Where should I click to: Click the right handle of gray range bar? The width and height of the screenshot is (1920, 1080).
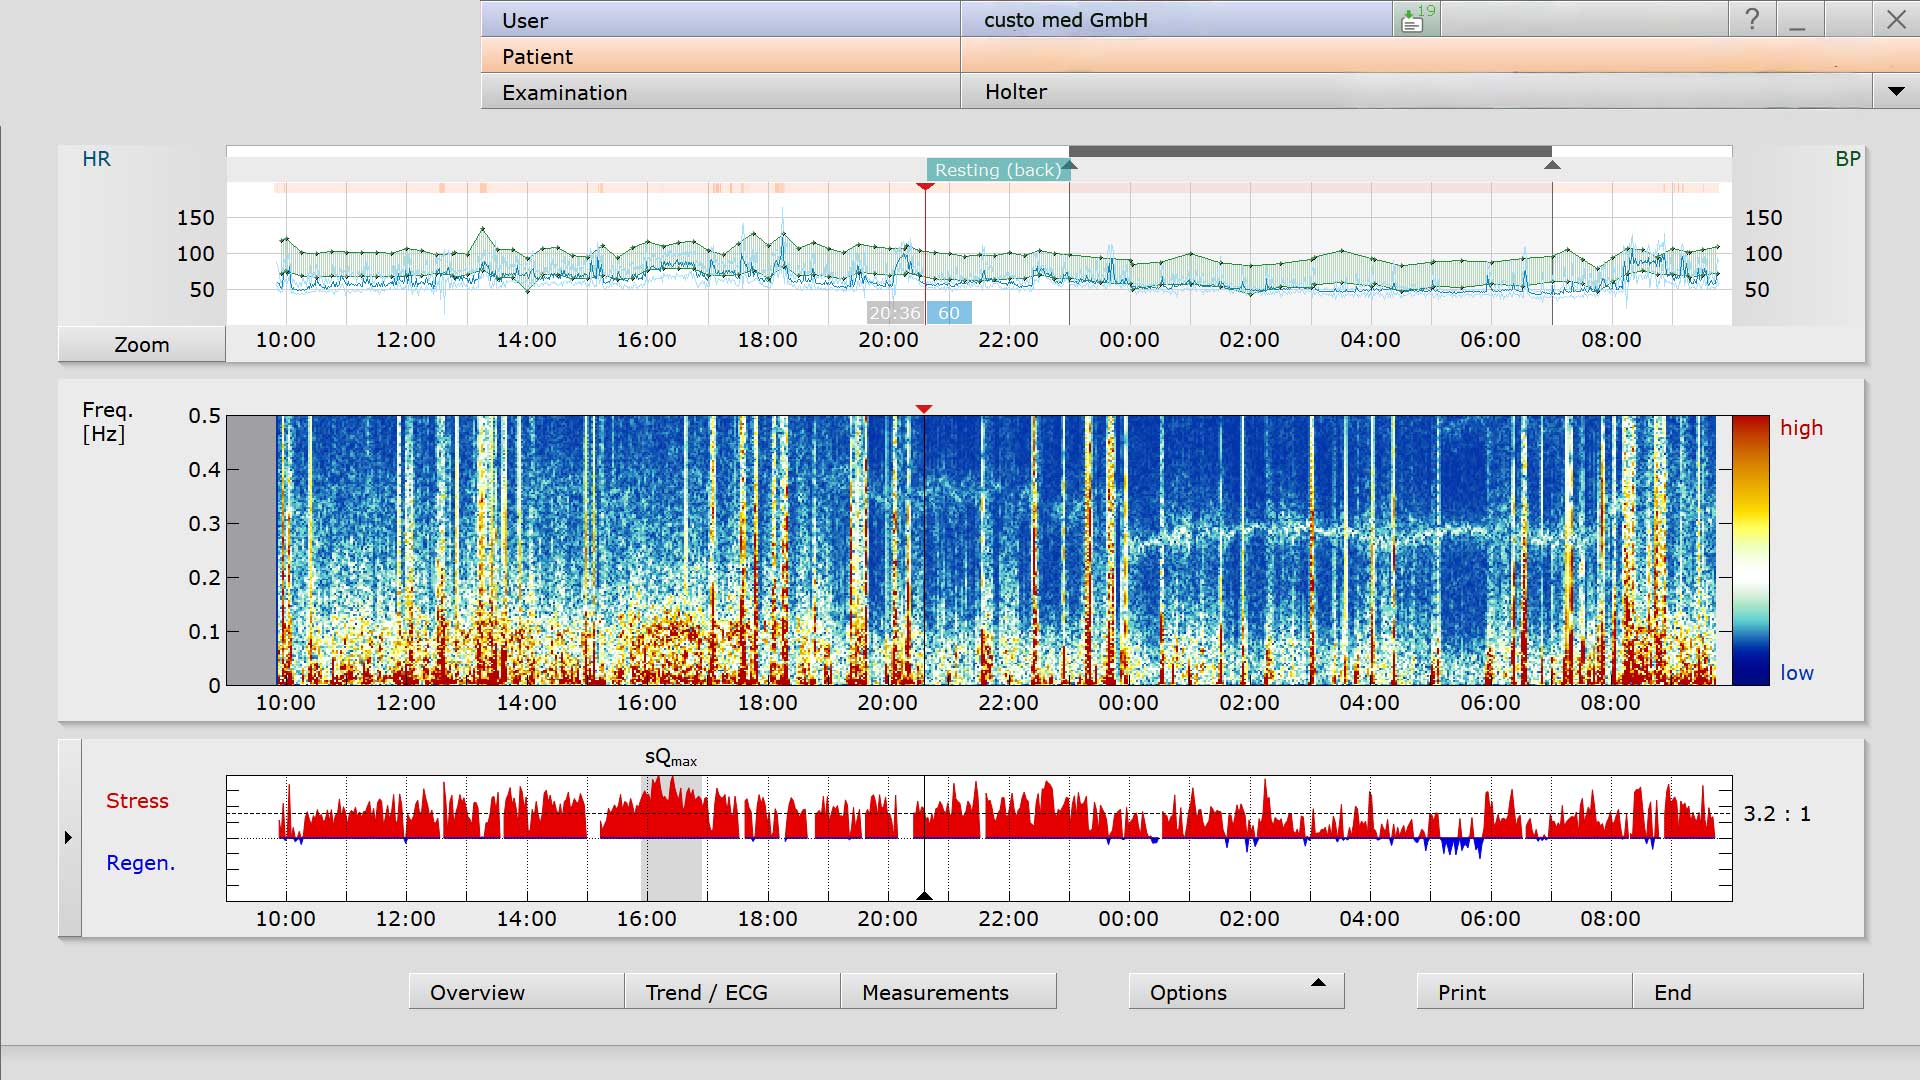1552,165
